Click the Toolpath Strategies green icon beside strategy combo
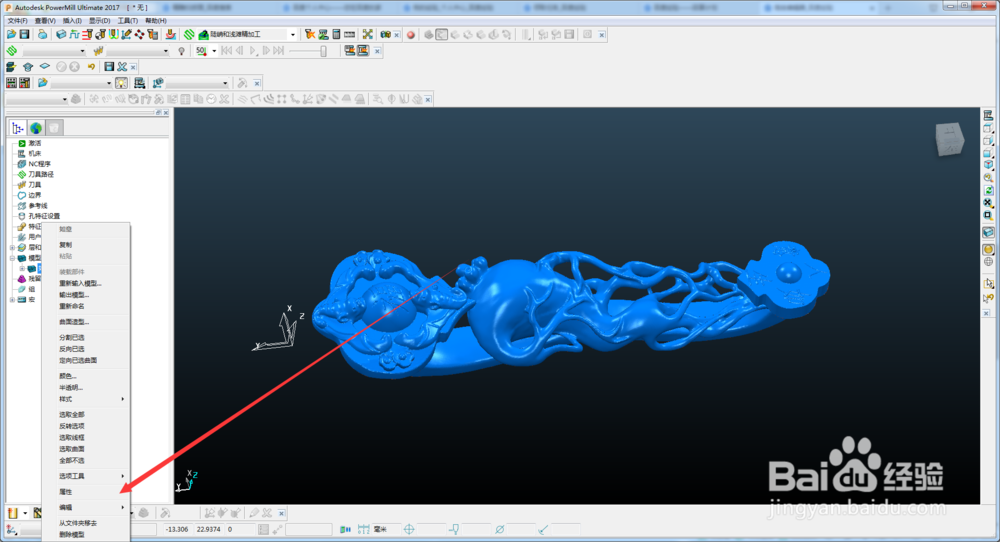 point(189,34)
